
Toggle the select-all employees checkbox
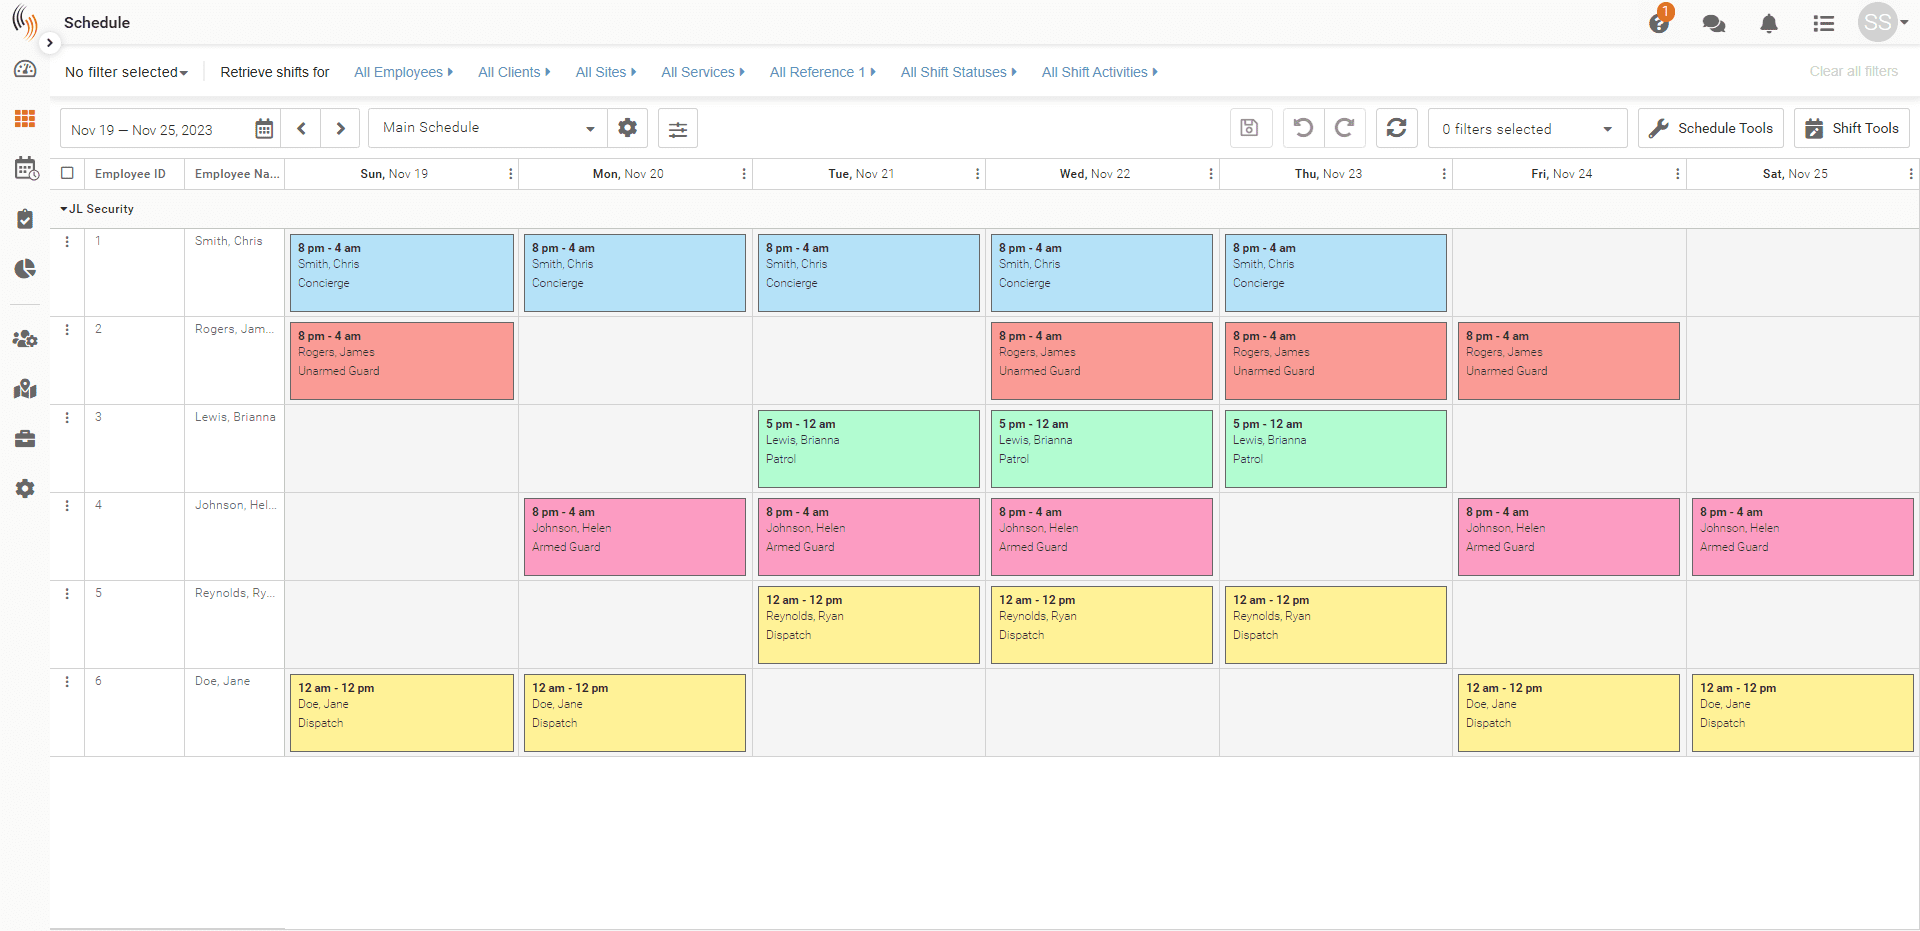tap(68, 173)
